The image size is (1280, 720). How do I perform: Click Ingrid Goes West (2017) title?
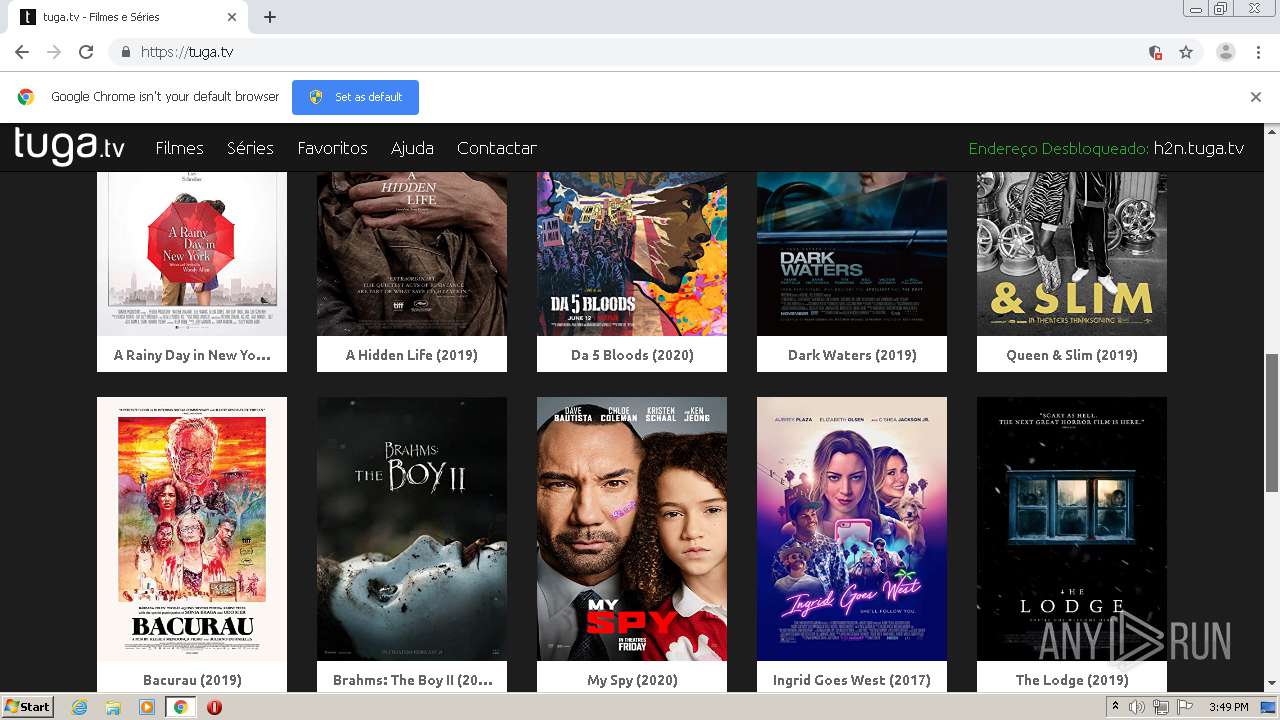tap(852, 680)
